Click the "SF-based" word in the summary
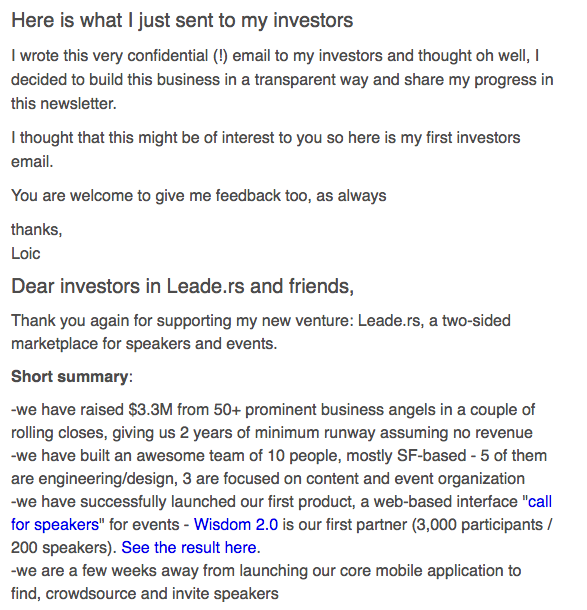This screenshot has width=587, height=610. click(431, 456)
